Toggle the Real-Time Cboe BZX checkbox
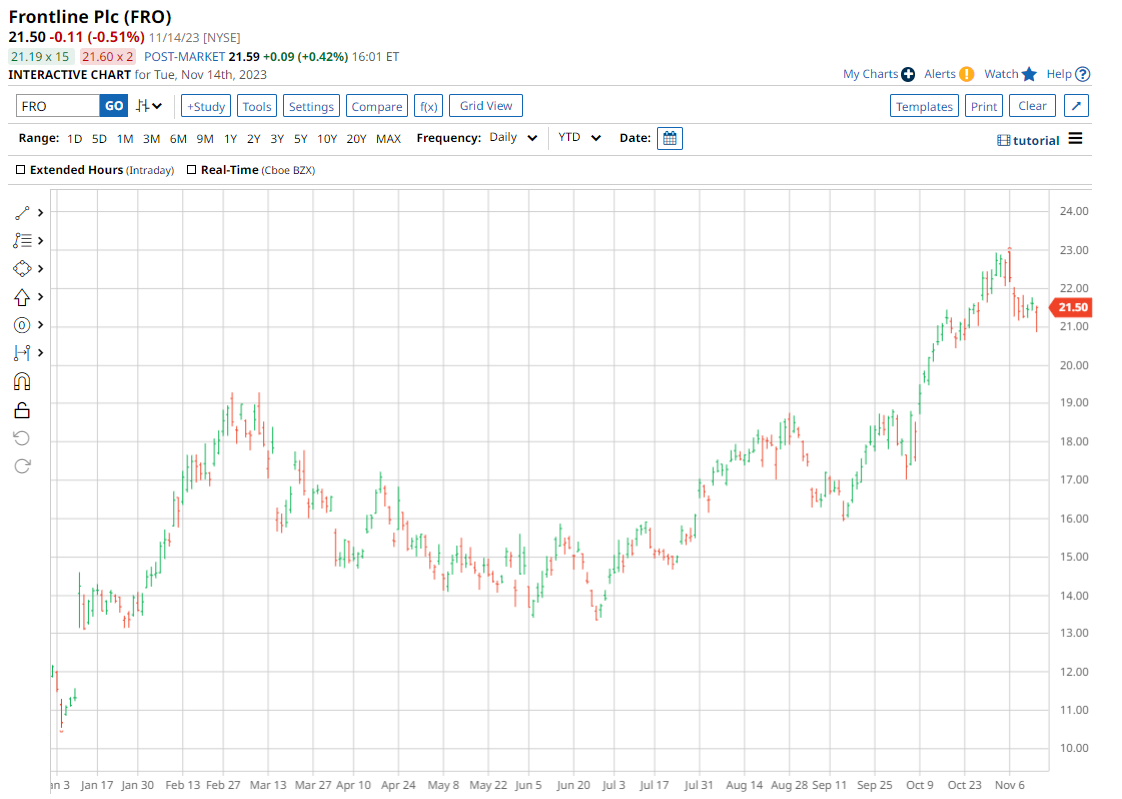Viewport: 1122px width, 799px height. click(x=192, y=171)
